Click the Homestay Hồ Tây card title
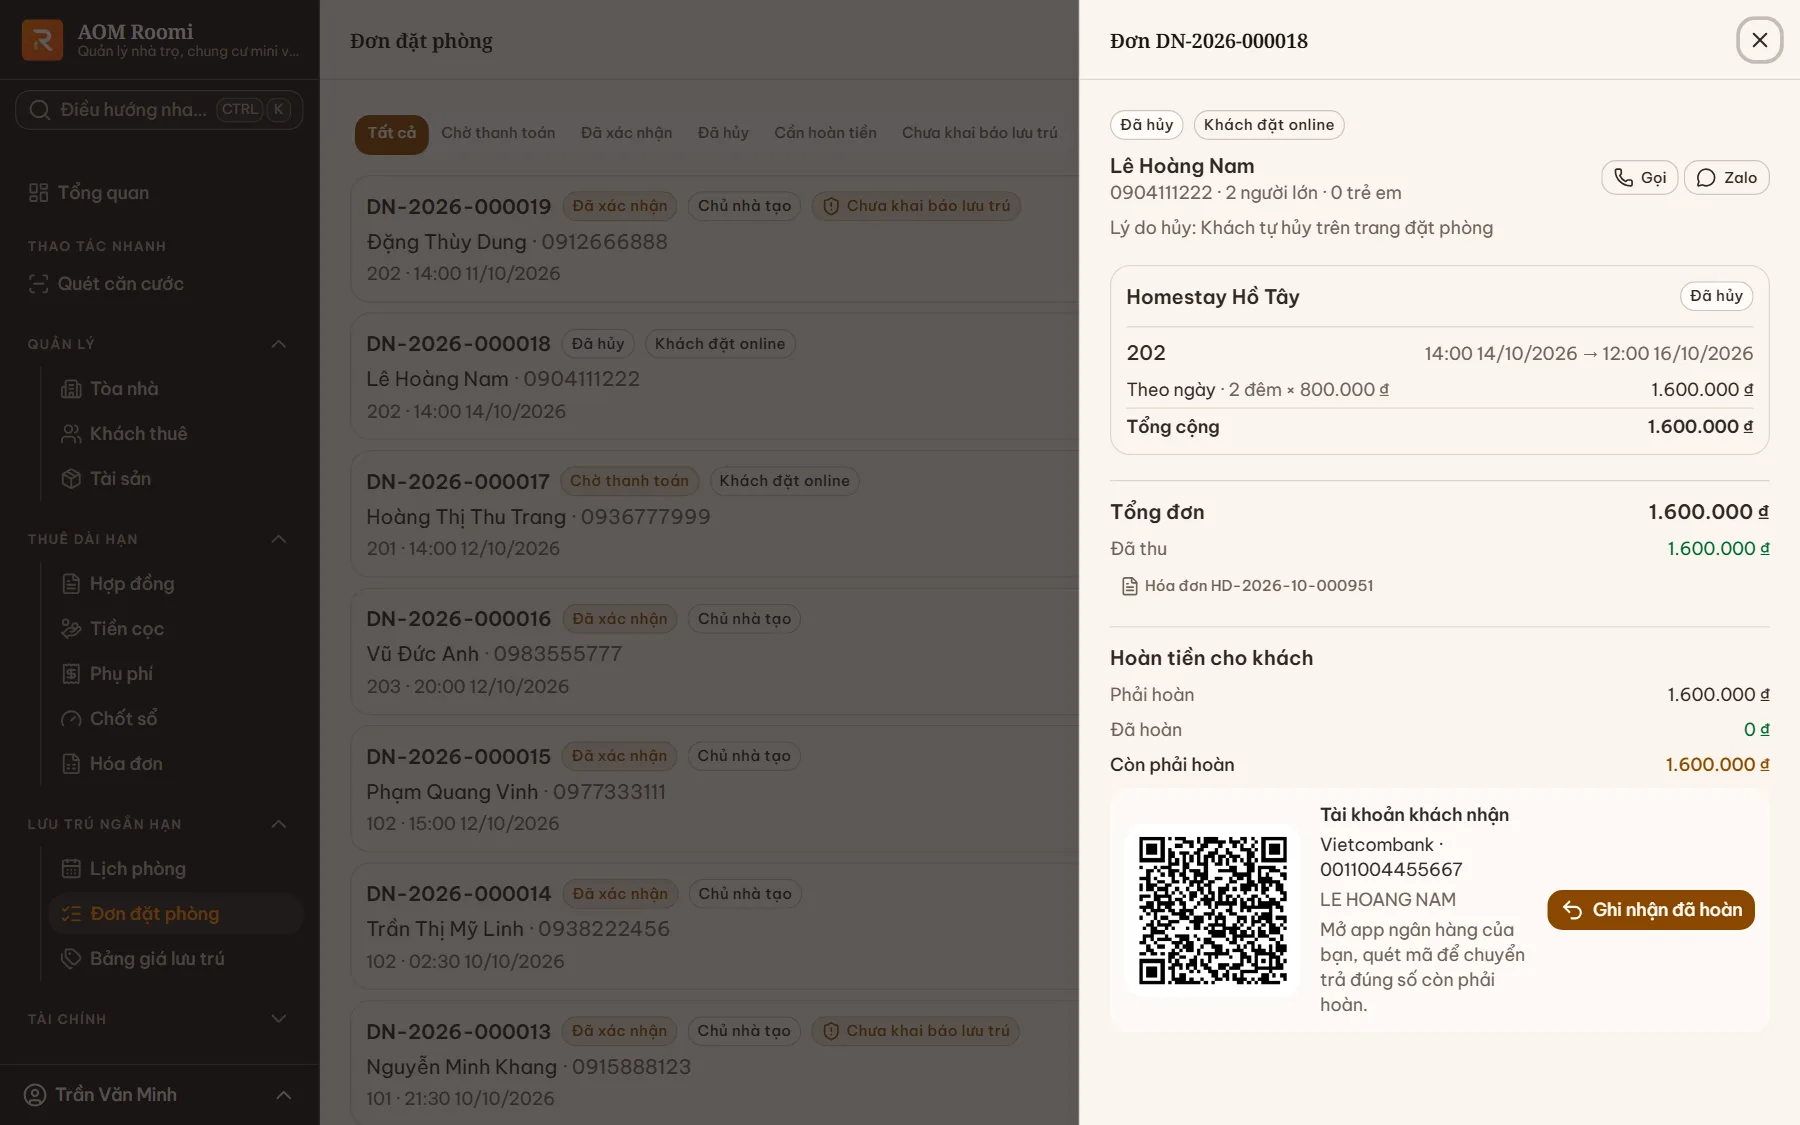 coord(1213,297)
